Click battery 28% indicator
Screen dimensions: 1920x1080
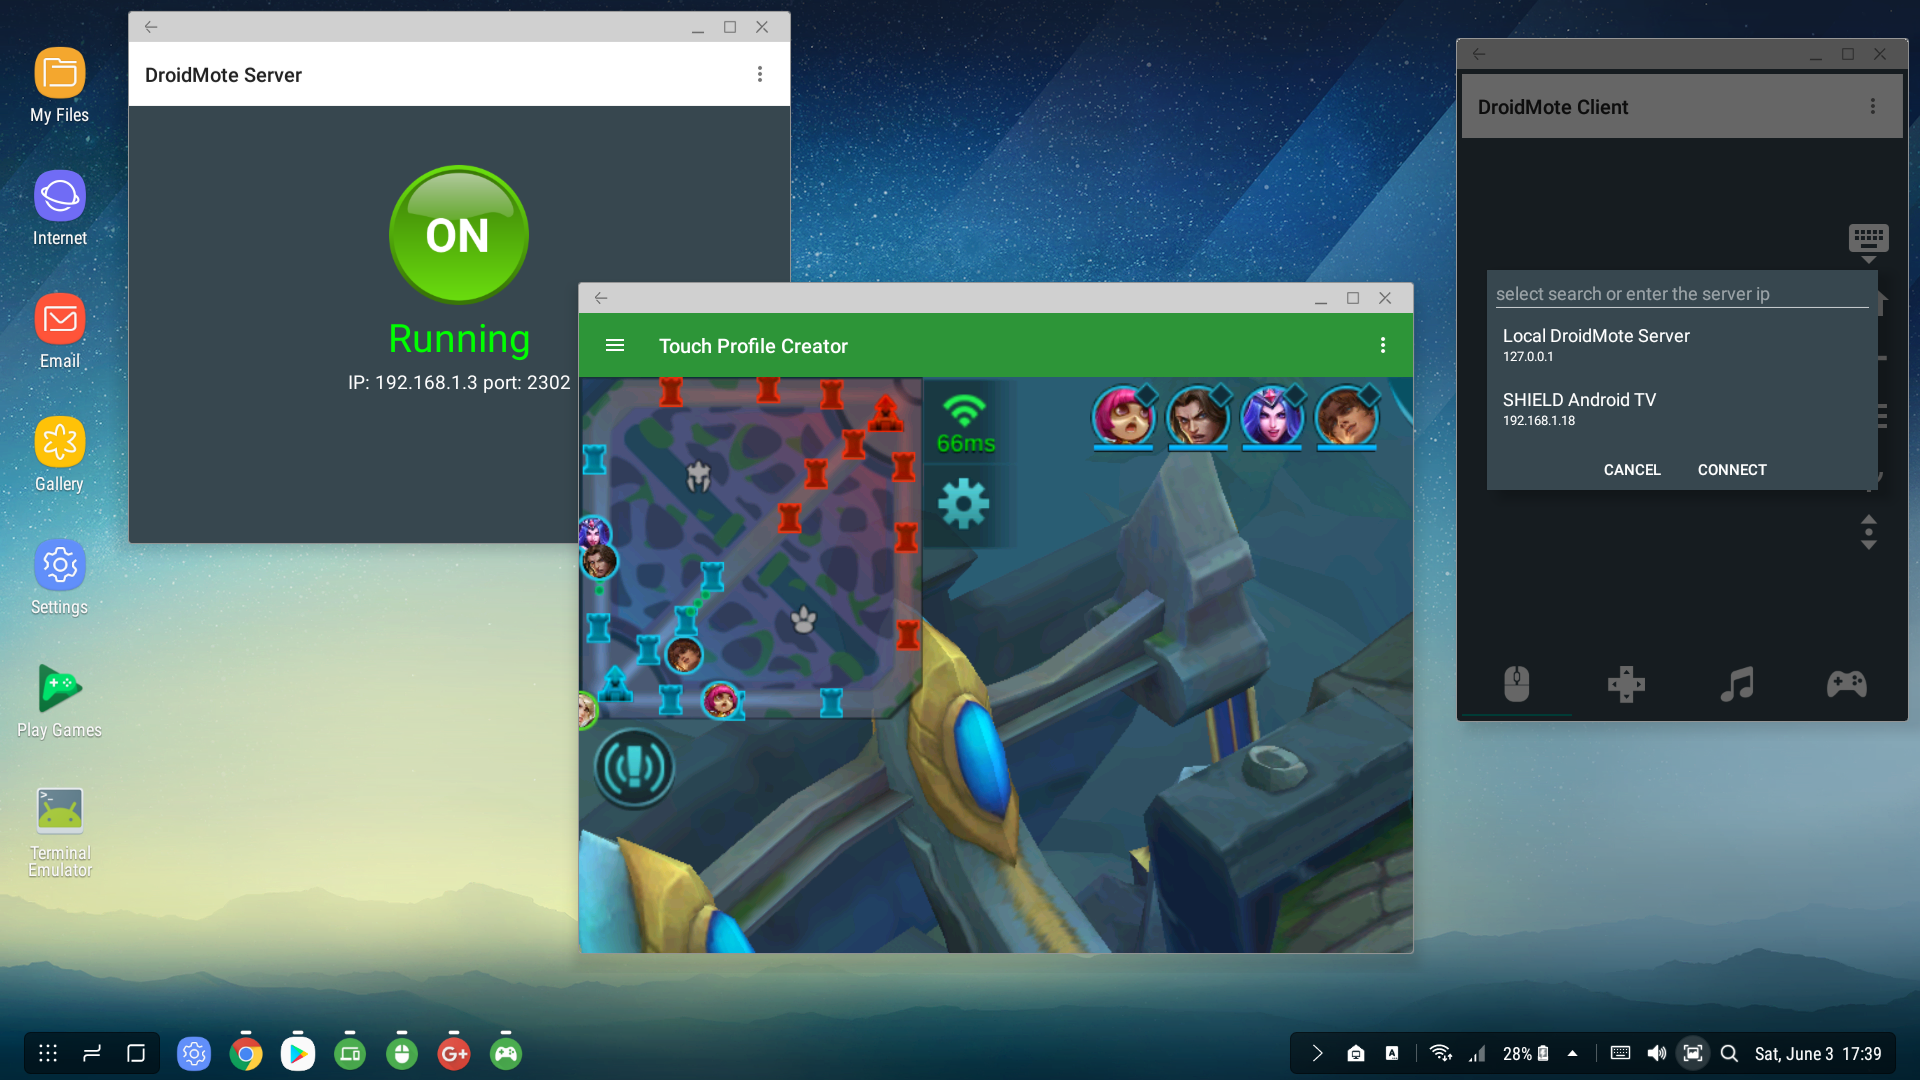pyautogui.click(x=1526, y=1053)
